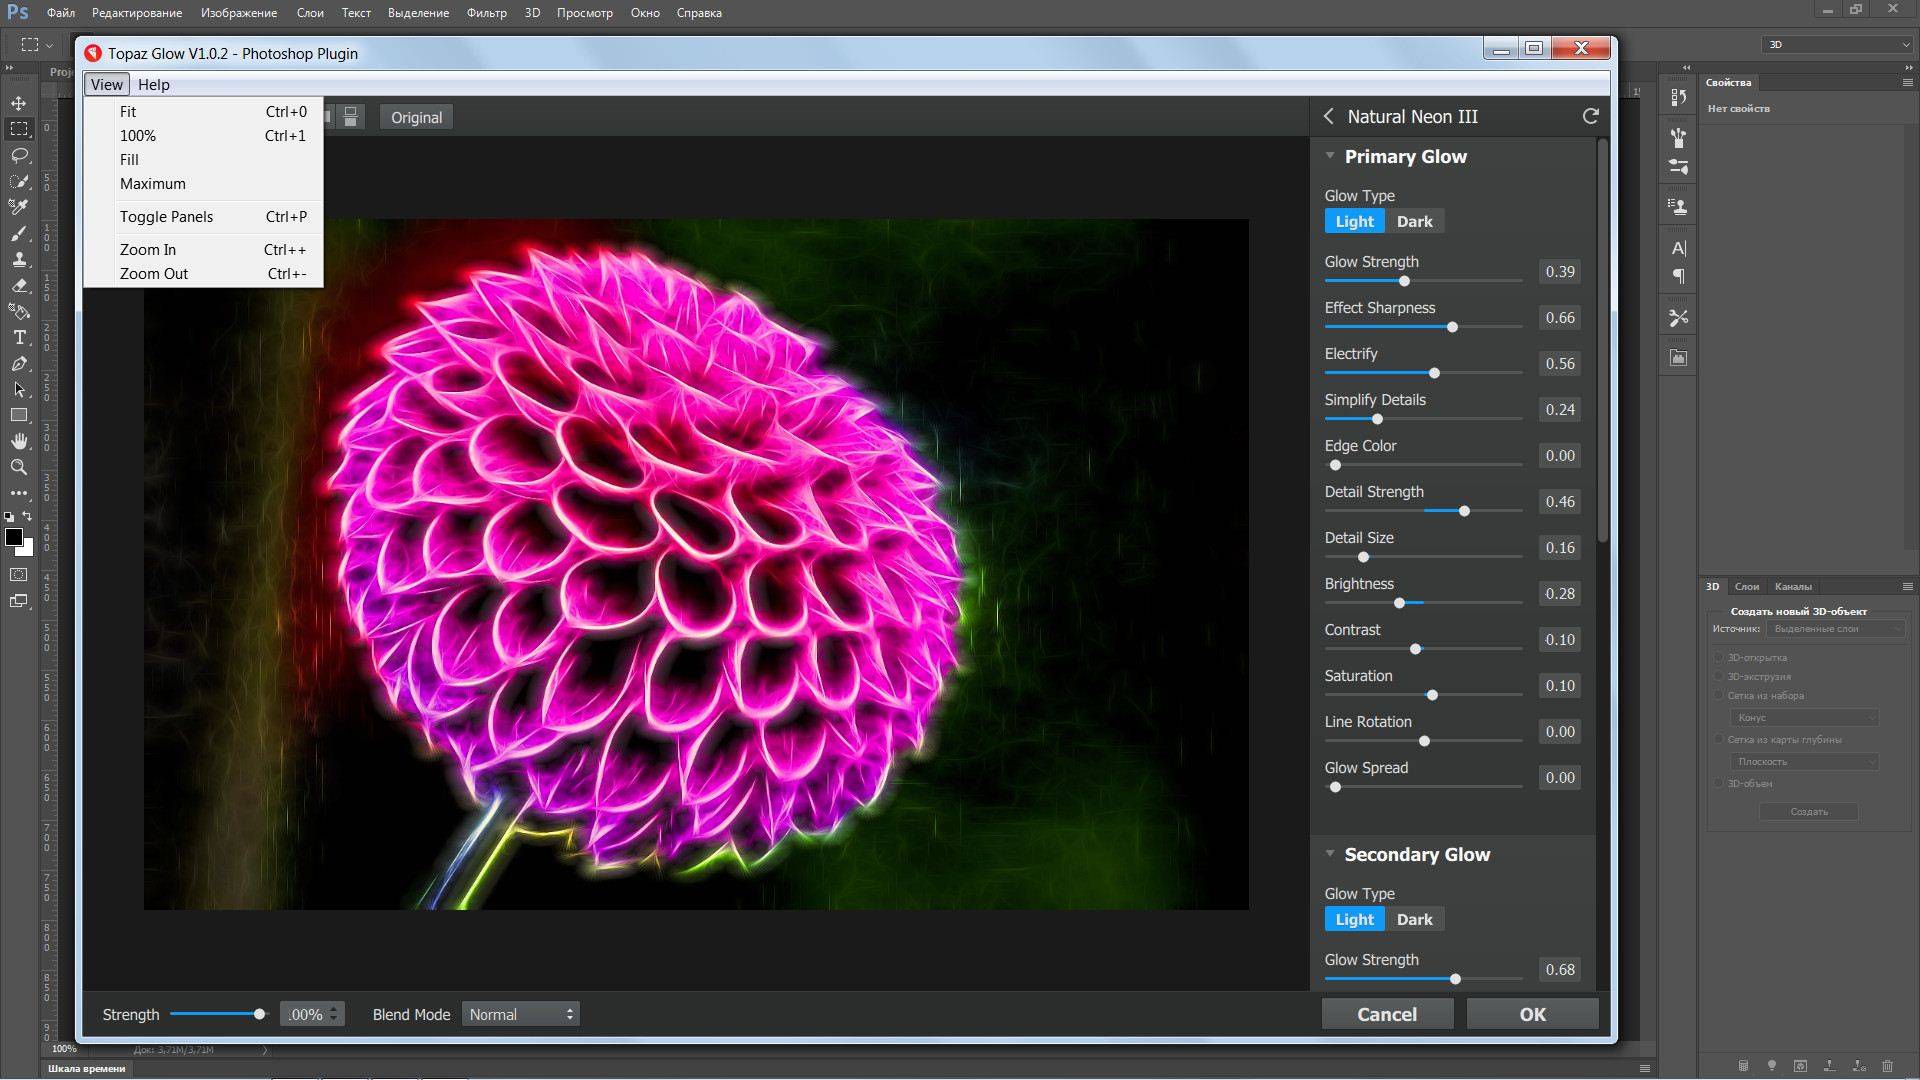
Task: Select the Quick Selection tool
Action: [x=19, y=181]
